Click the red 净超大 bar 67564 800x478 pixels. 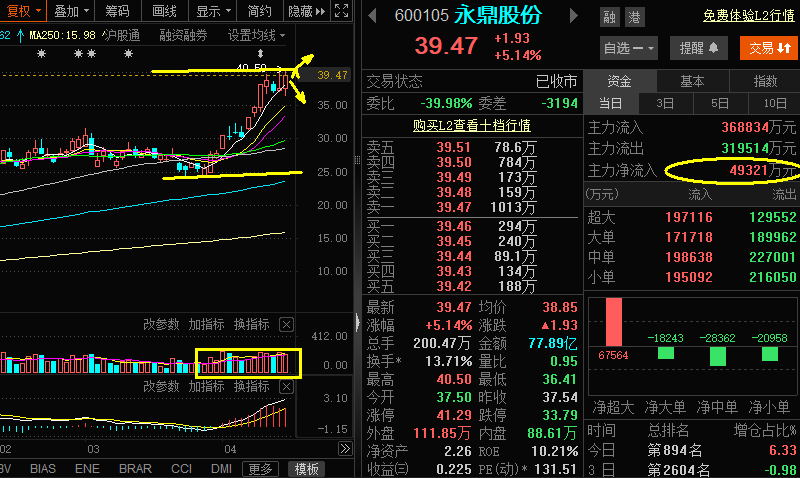(613, 322)
